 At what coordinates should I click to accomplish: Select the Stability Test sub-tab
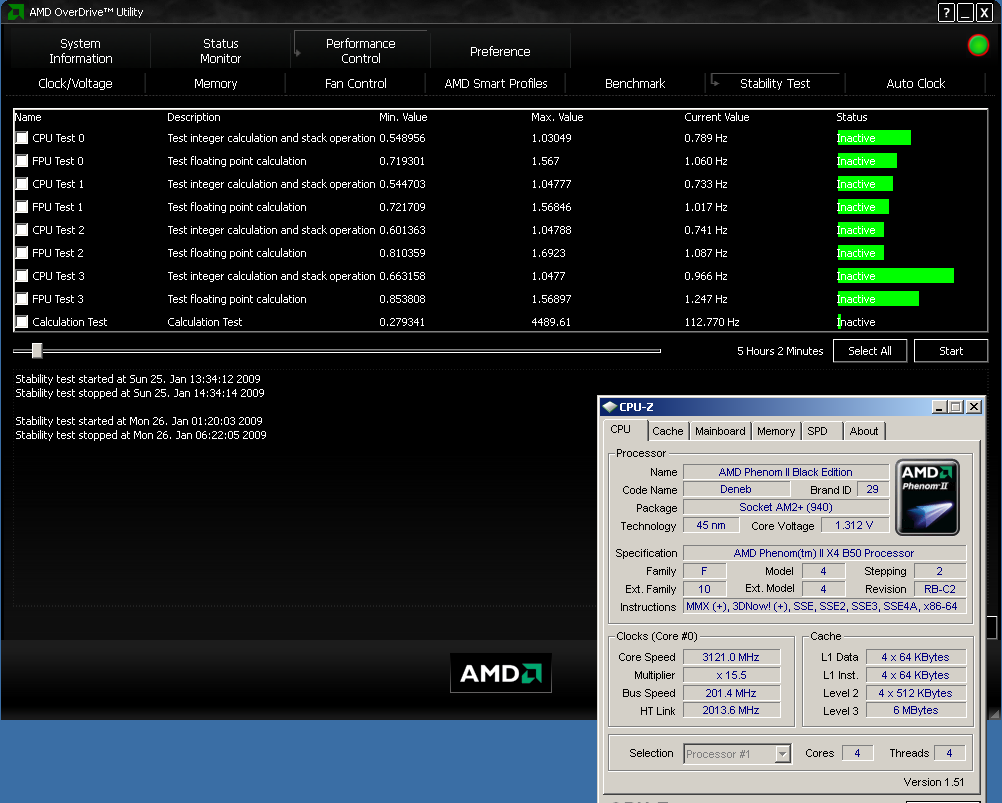point(775,84)
